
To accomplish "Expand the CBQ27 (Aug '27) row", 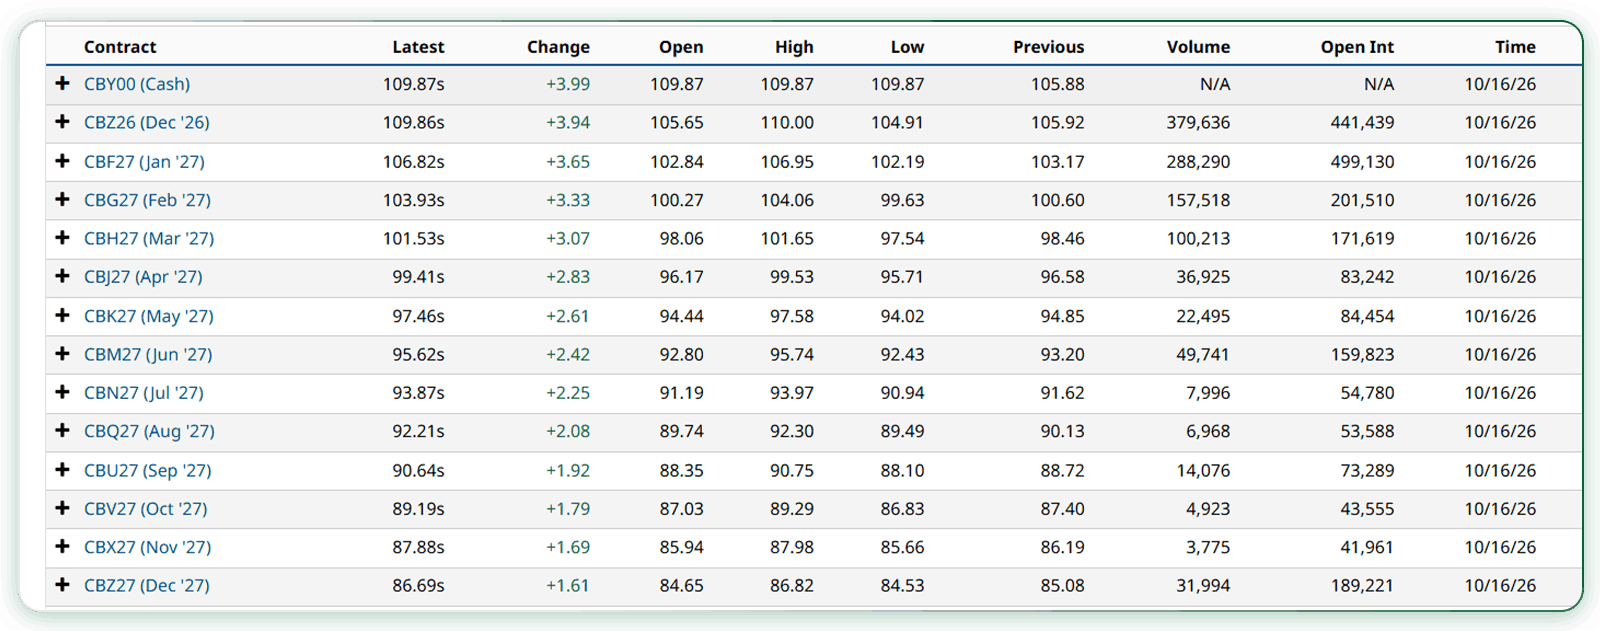I will [62, 431].
